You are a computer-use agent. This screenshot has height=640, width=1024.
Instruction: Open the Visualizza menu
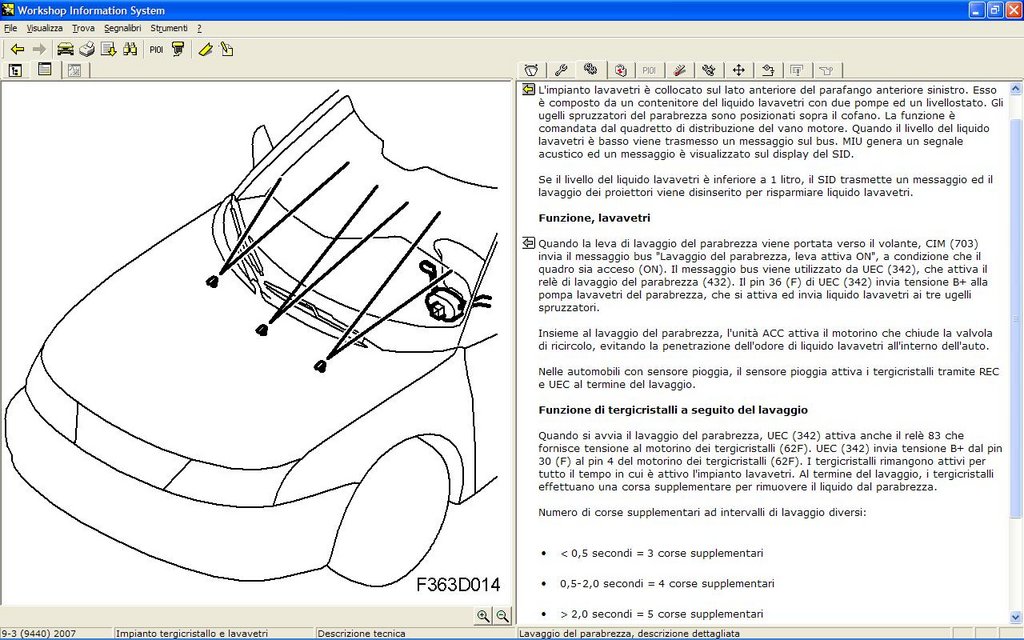click(x=44, y=28)
